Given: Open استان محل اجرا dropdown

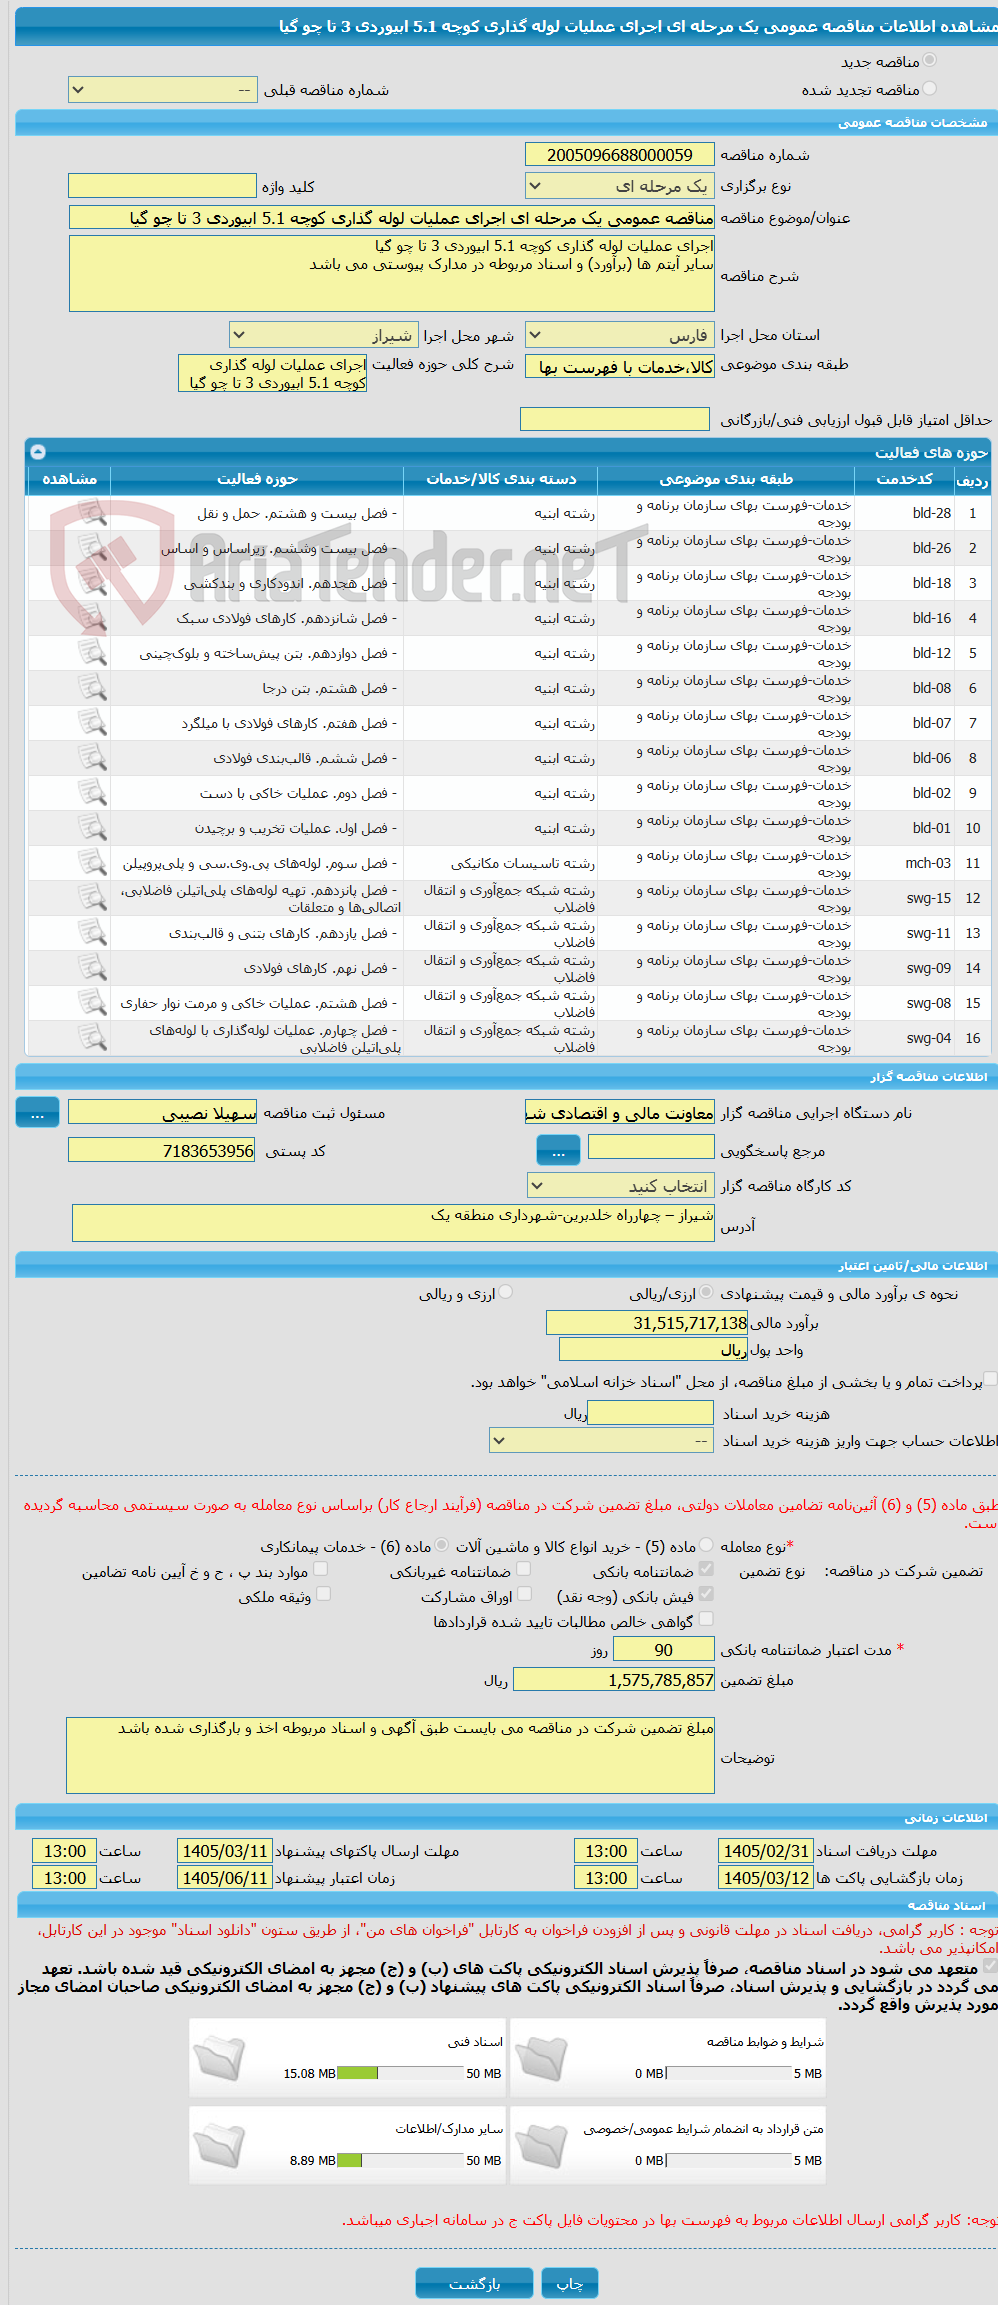Looking at the screenshot, I should tap(620, 335).
